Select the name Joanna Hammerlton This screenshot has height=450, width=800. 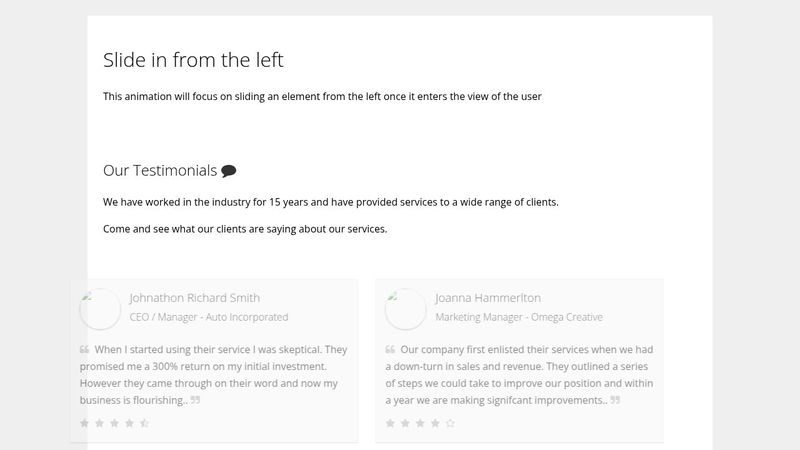point(488,298)
